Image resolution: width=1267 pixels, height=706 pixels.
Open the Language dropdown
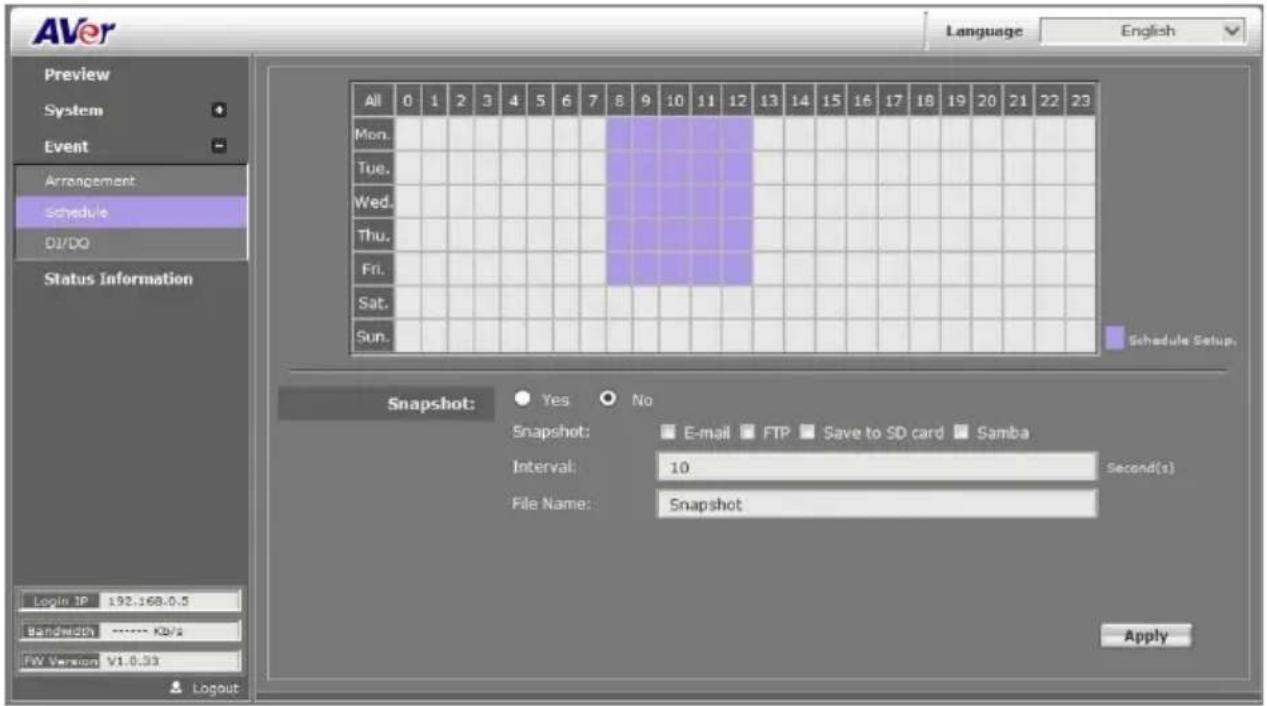point(1142,31)
